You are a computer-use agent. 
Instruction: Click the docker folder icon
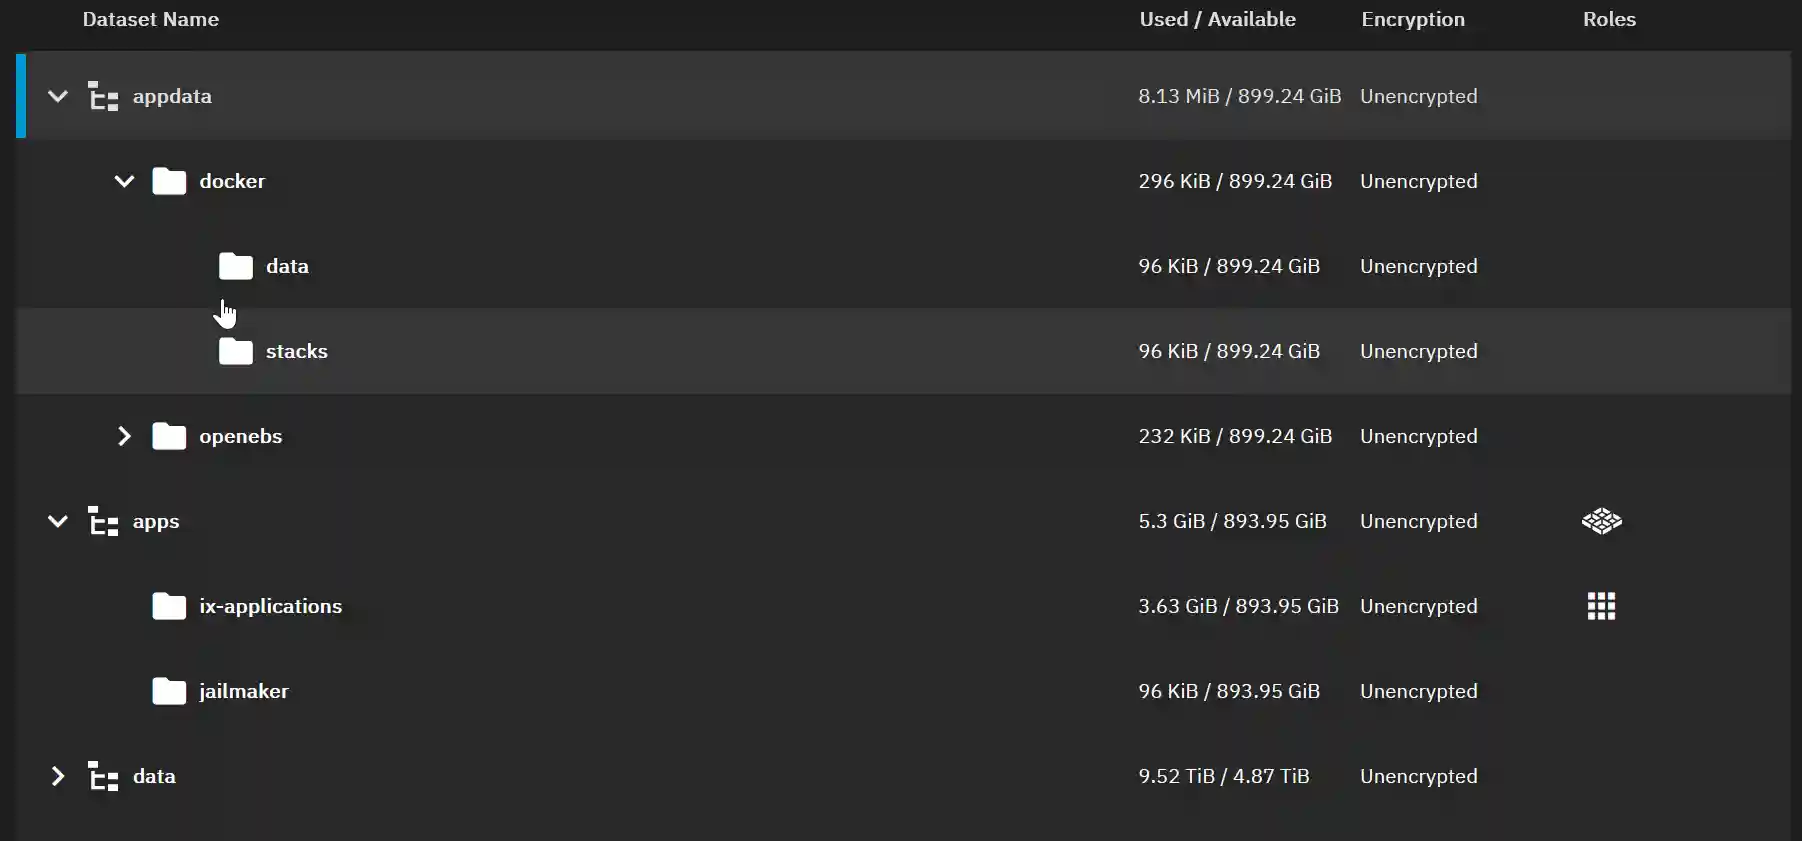[169, 181]
